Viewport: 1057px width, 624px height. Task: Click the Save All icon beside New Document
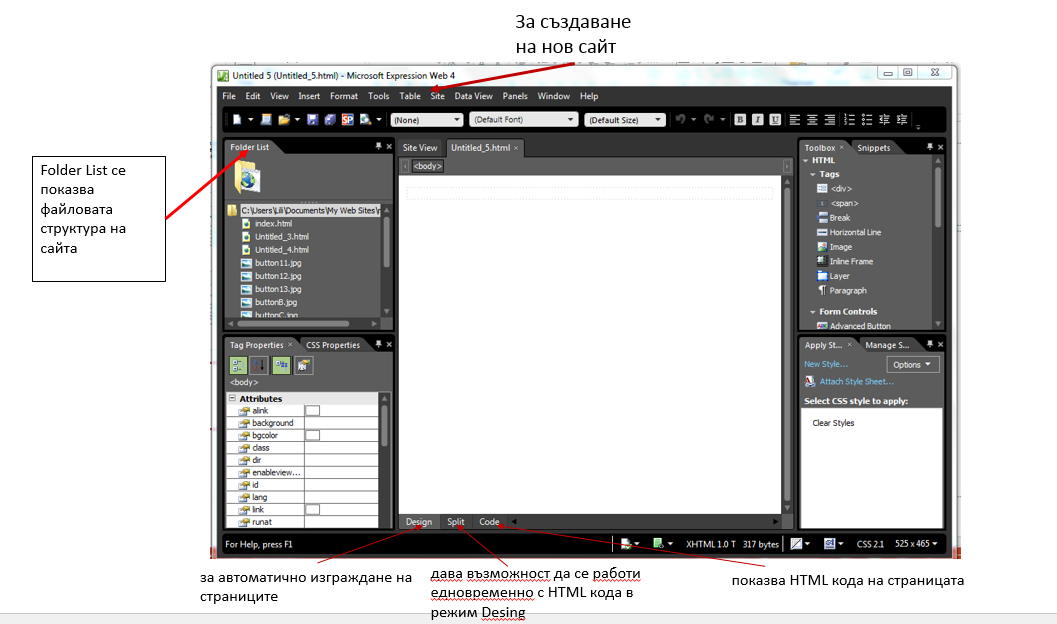[266, 119]
